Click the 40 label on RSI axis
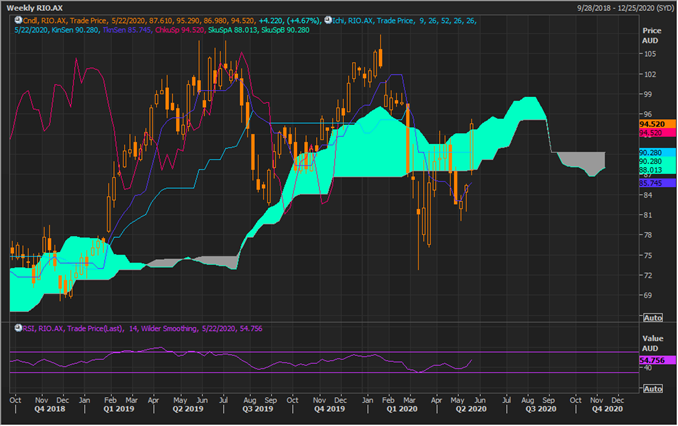Viewport: 678px width, 426px height. (x=648, y=368)
